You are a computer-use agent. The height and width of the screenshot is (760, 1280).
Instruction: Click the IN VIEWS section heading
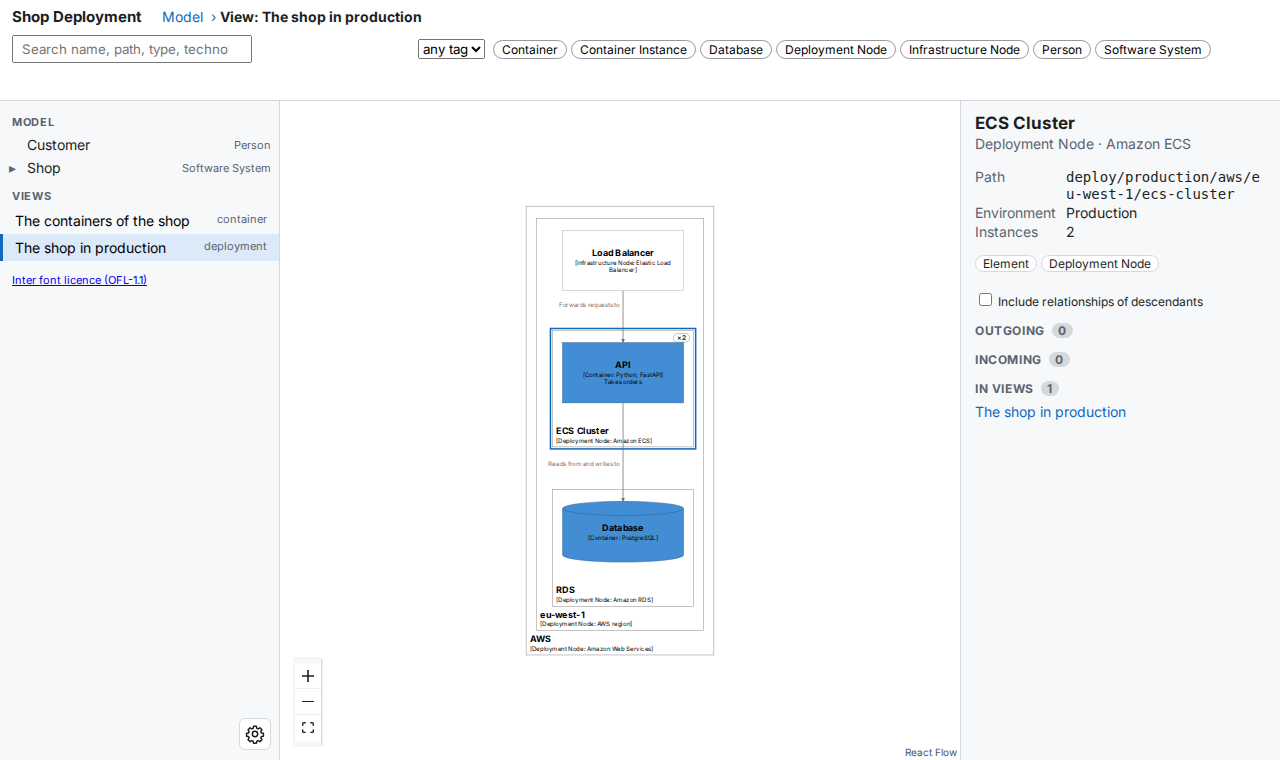pyautogui.click(x=1004, y=388)
